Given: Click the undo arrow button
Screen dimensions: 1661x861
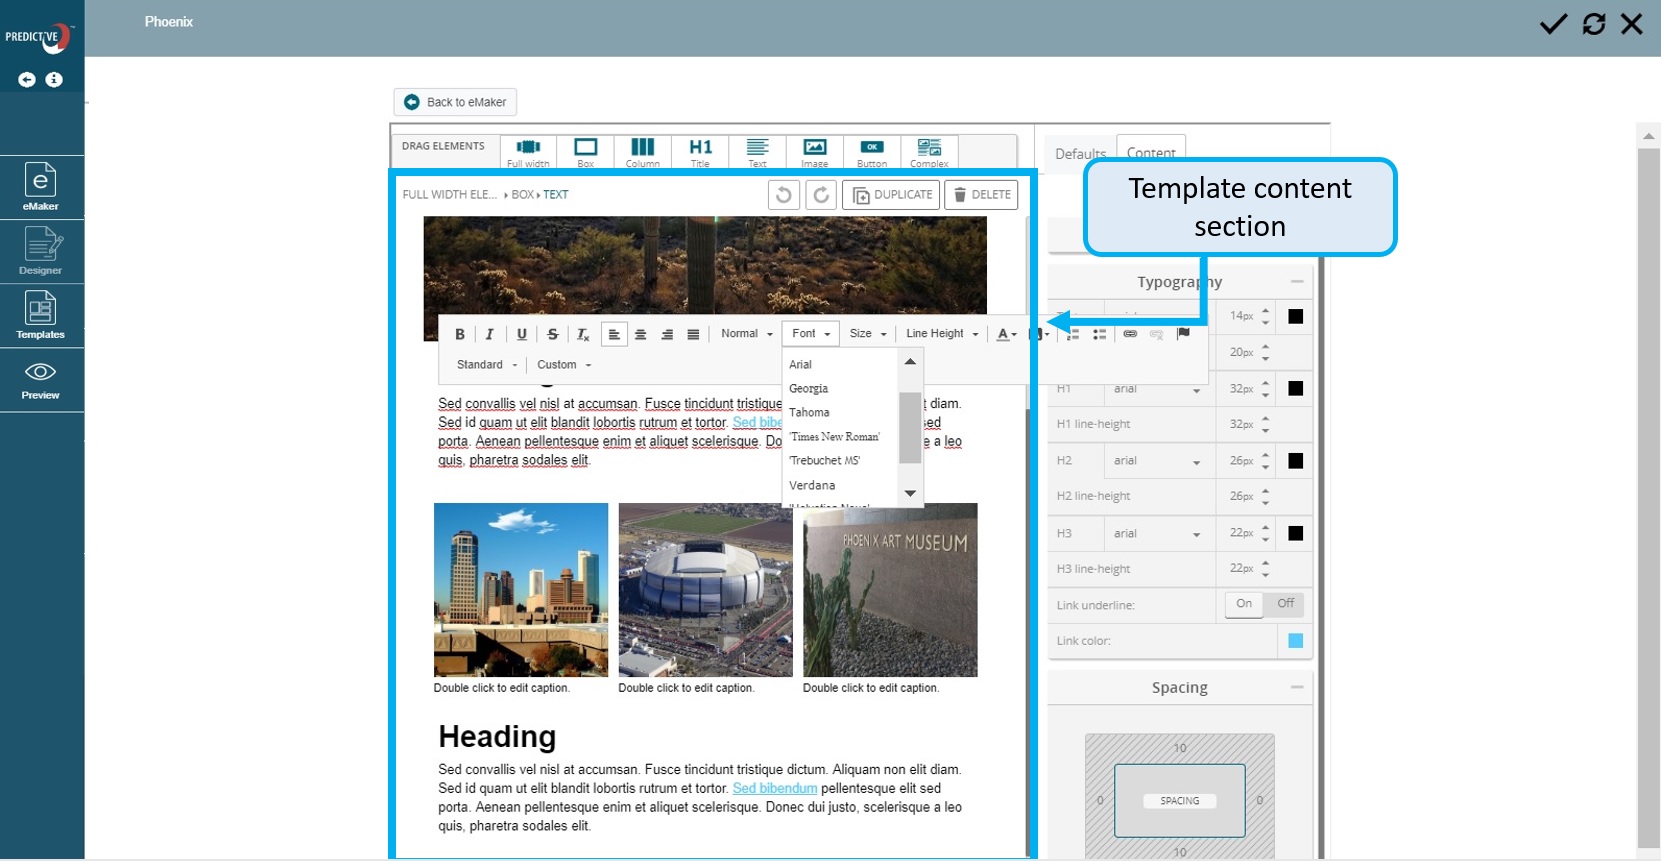Looking at the screenshot, I should pos(784,195).
